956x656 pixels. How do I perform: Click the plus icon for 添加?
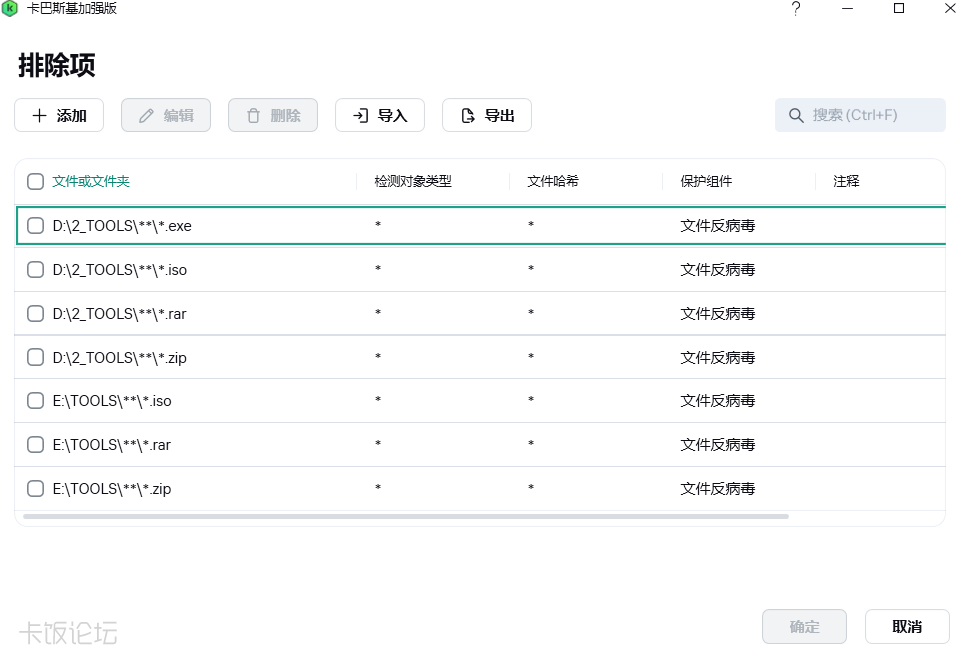(x=39, y=115)
